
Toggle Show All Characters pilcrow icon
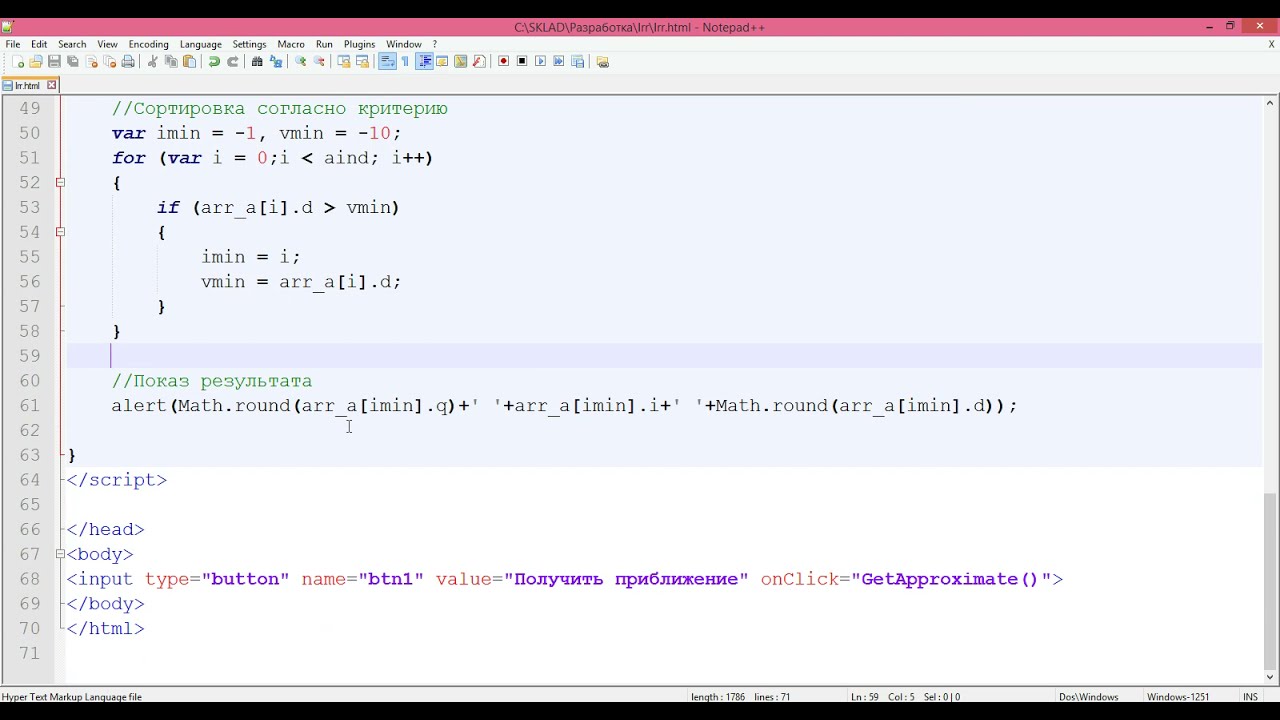pos(405,61)
